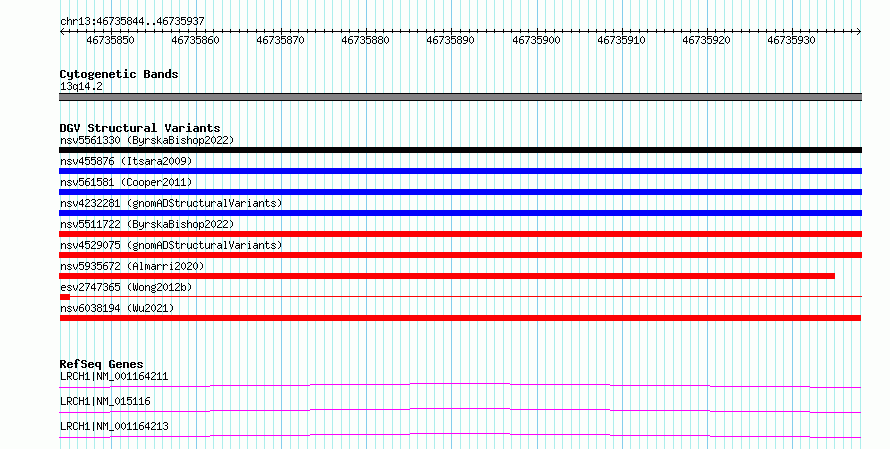Open nsv5561330 (ByrskaBishop2022) label

tap(147, 140)
